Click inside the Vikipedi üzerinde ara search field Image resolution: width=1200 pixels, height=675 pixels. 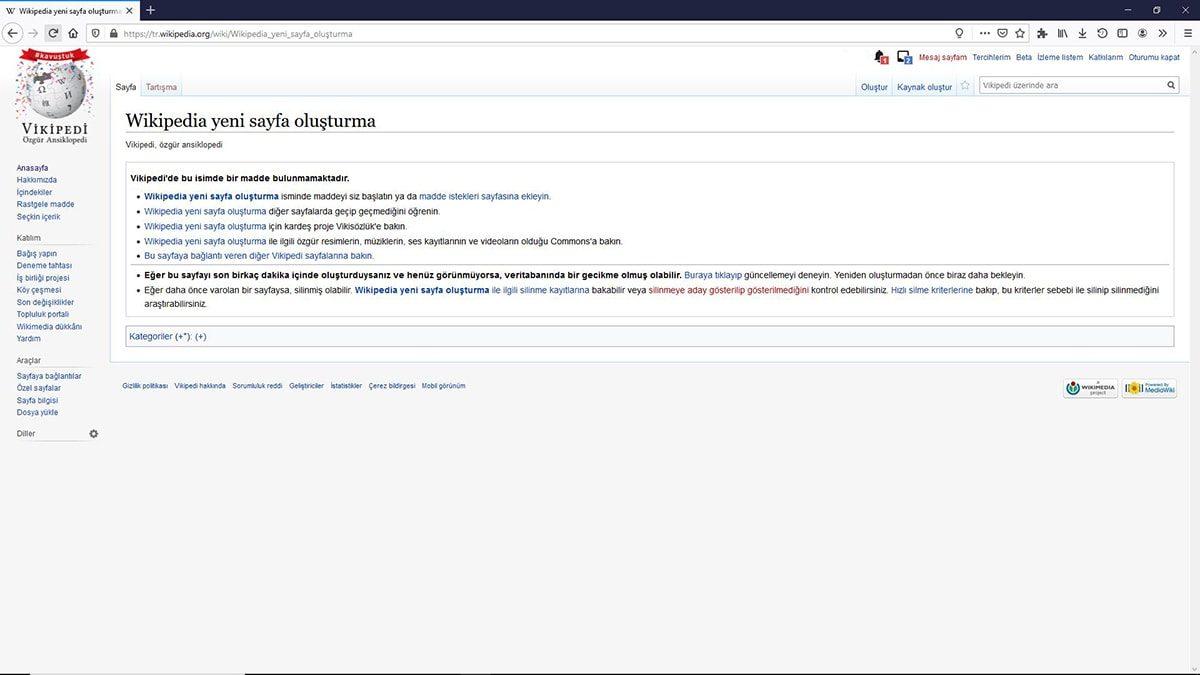click(x=1060, y=84)
